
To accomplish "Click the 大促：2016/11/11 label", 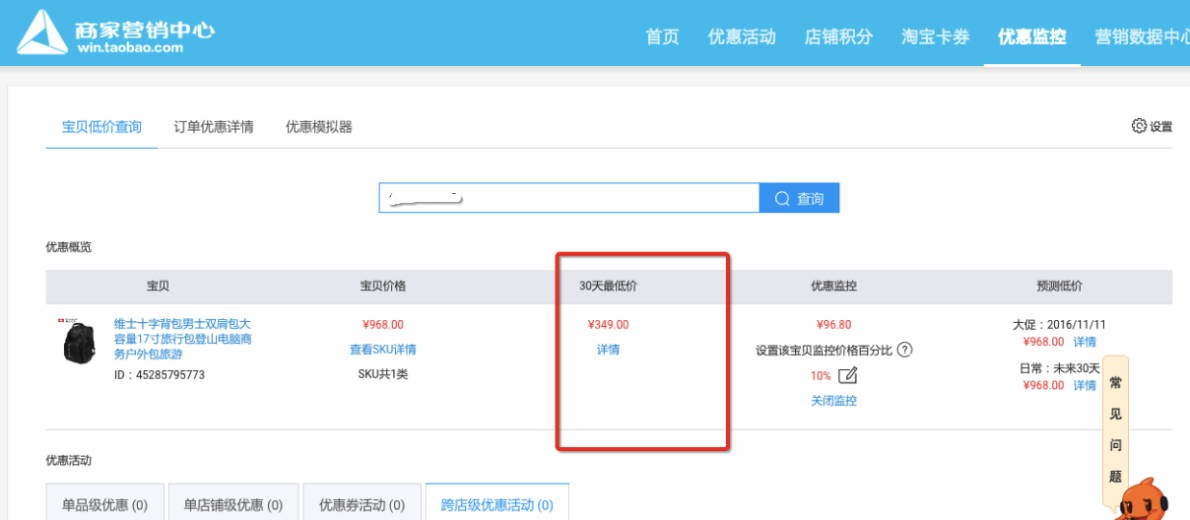I will 1059,325.
